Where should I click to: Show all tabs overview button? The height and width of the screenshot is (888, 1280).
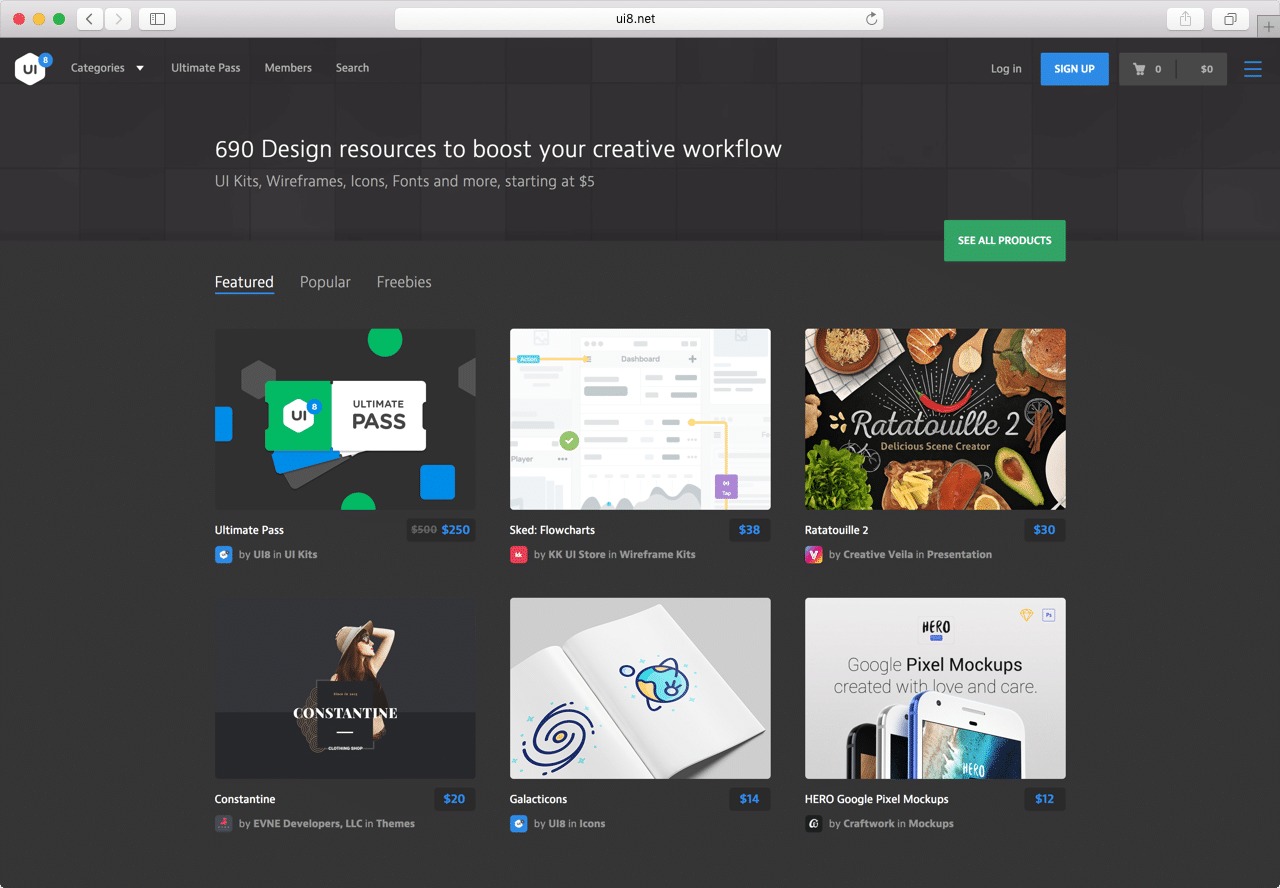point(1230,19)
